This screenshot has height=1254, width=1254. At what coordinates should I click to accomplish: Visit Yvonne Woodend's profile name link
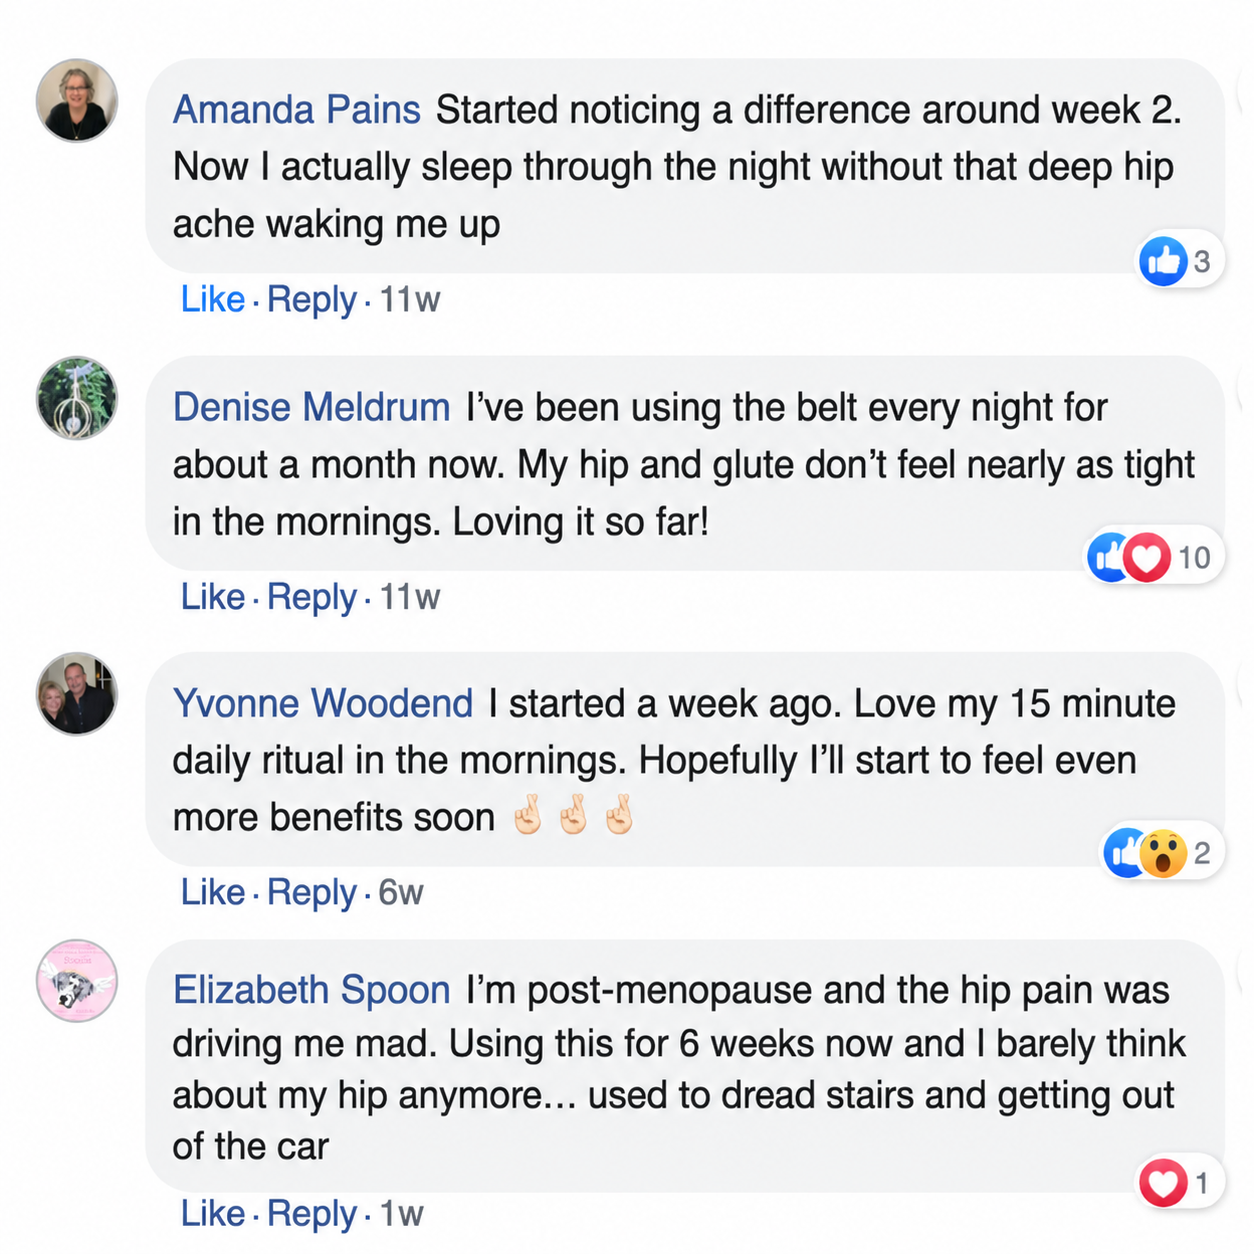coord(323,704)
